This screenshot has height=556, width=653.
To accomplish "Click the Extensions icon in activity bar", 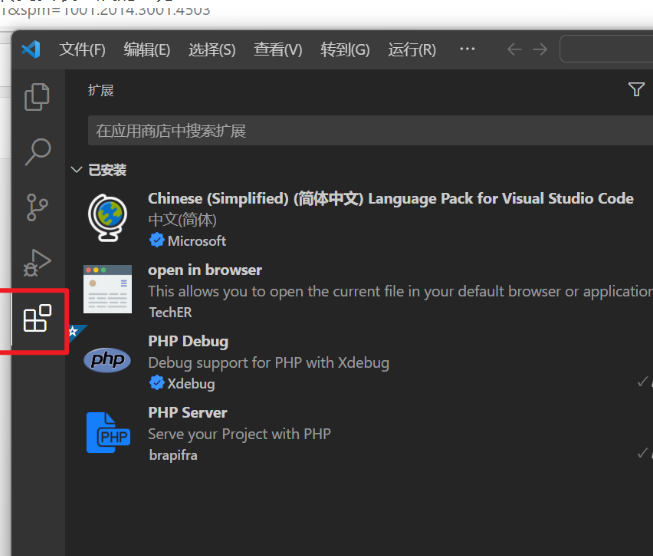I will [38, 319].
